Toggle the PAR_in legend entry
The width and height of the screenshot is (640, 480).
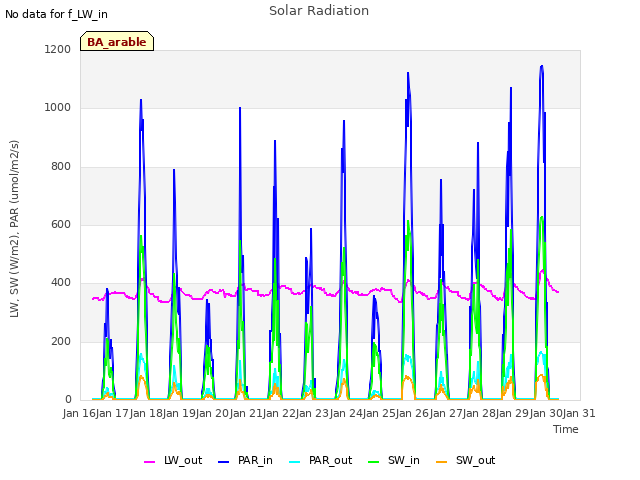coord(245,460)
